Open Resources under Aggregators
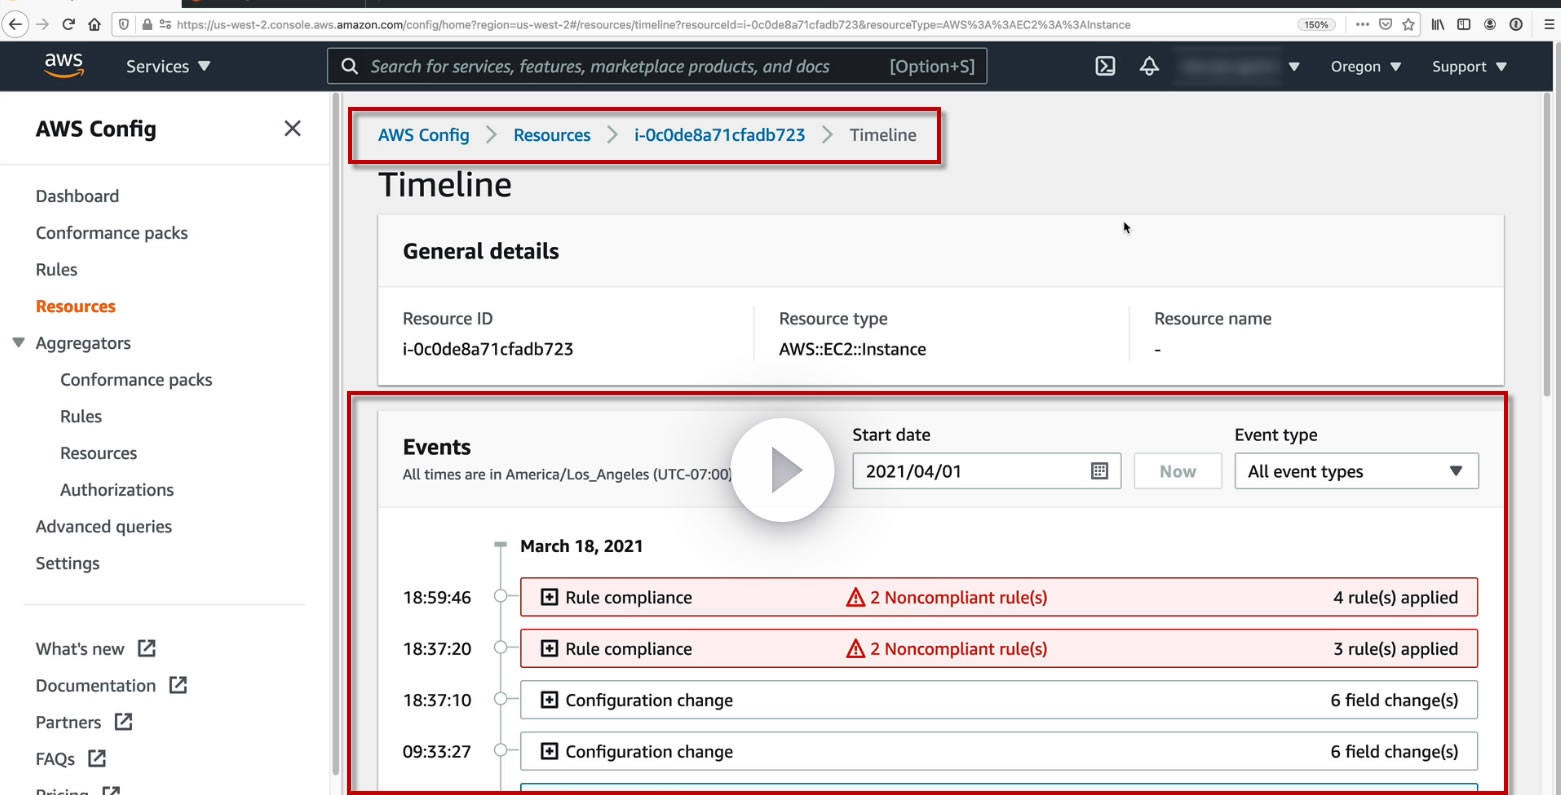The image size is (1561, 795). (99, 453)
